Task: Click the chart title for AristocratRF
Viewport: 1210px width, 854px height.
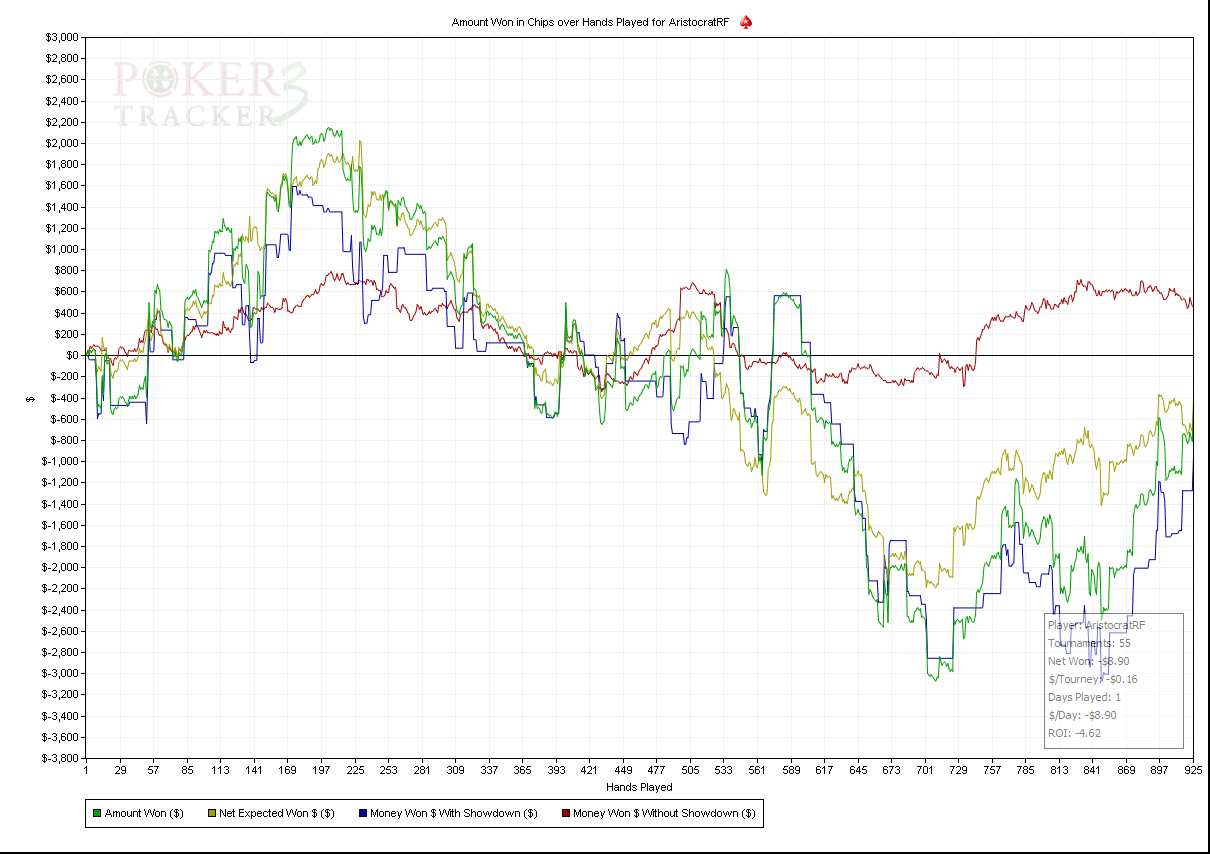Action: pyautogui.click(x=593, y=22)
